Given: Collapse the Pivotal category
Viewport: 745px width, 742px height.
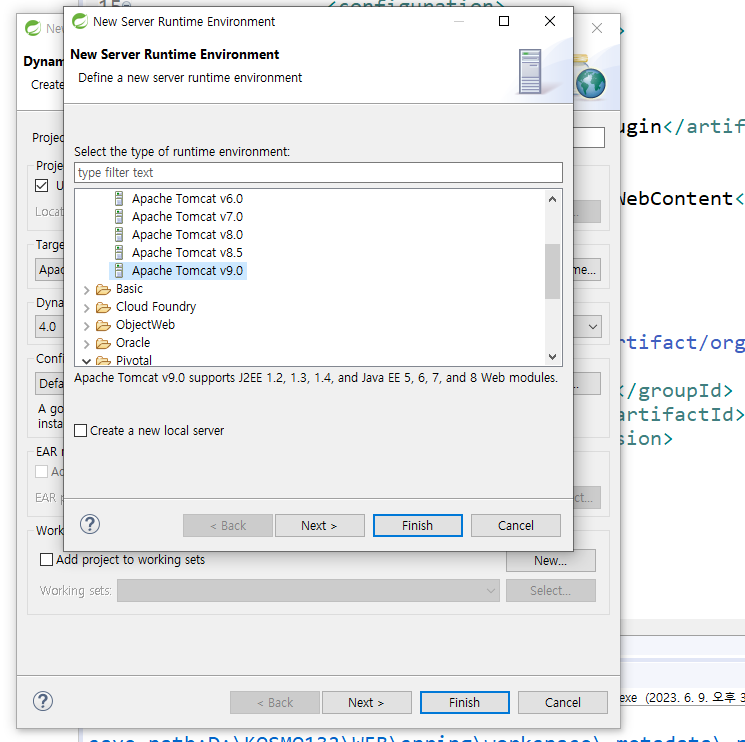Looking at the screenshot, I should (x=86, y=361).
